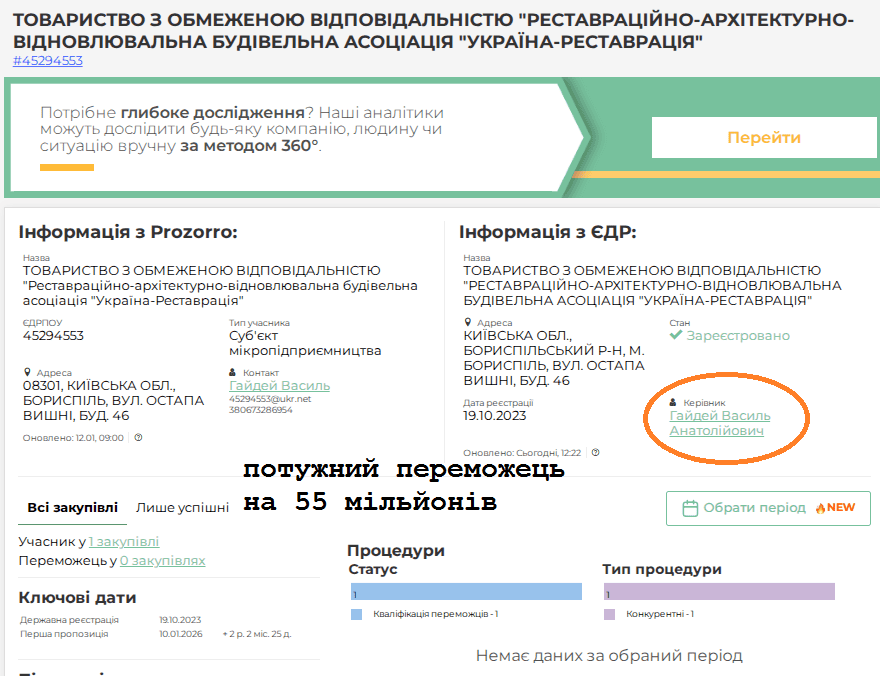The width and height of the screenshot is (880, 687).
Task: Open Гайдей Василь Анатолійович director link
Action: click(x=719, y=423)
